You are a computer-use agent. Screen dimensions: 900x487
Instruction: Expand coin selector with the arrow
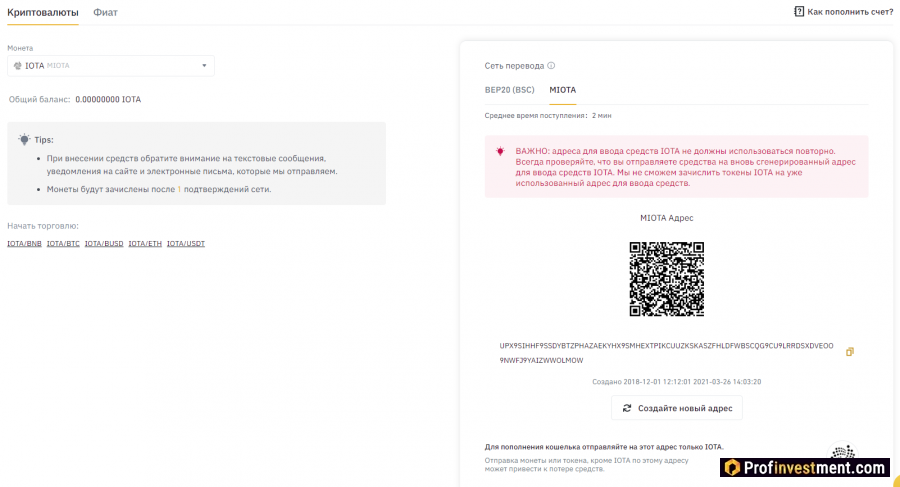204,65
